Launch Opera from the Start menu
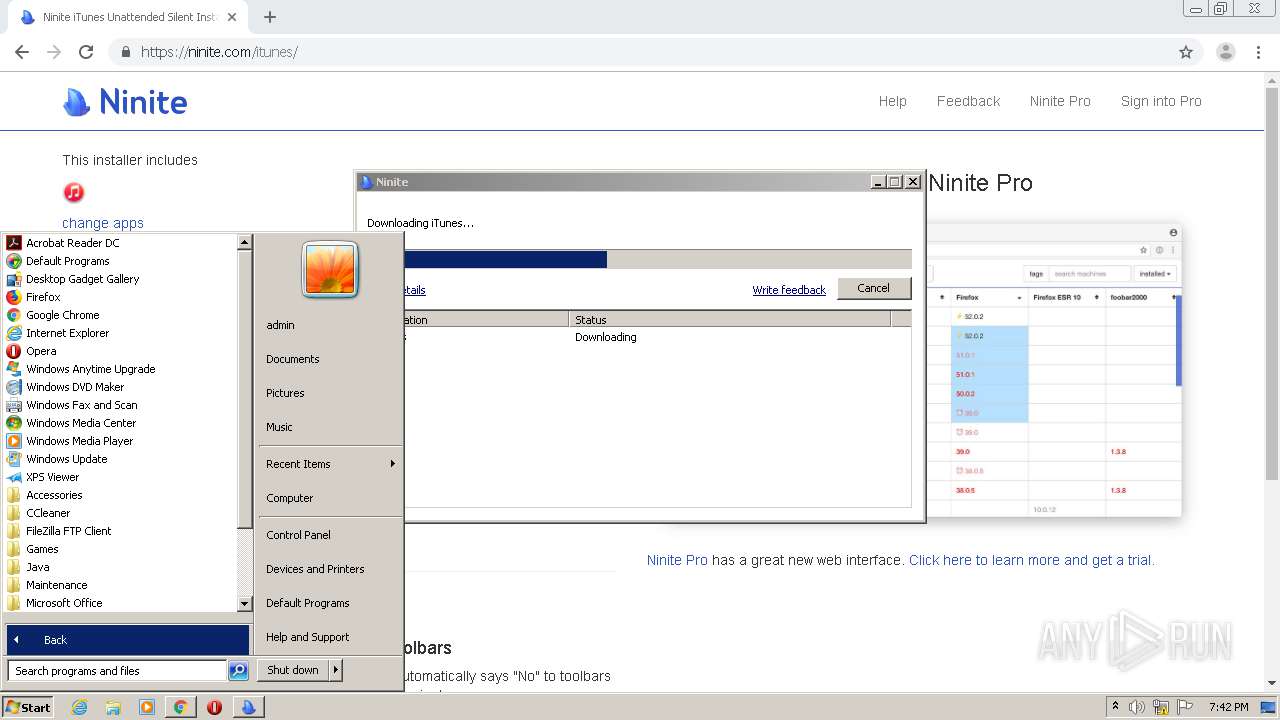Image resolution: width=1280 pixels, height=720 pixels. (41, 351)
